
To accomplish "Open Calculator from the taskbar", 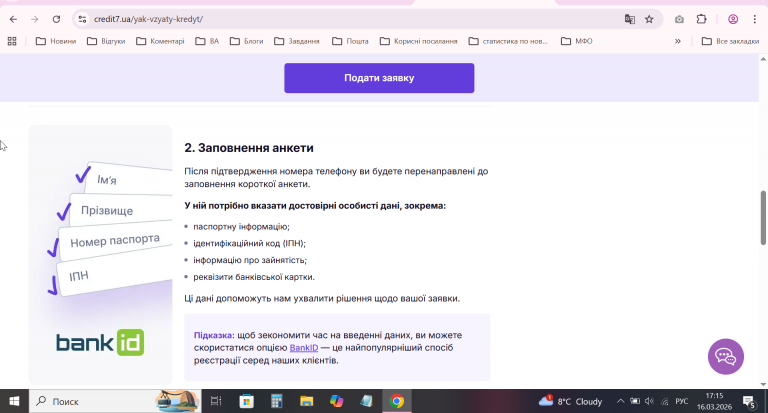I will (x=277, y=401).
